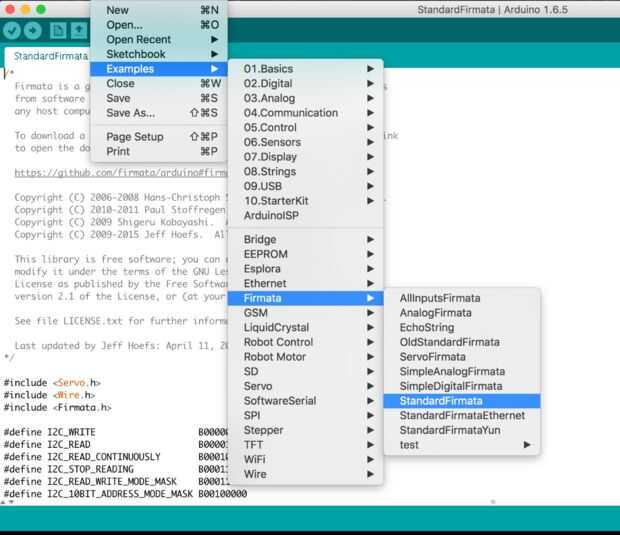Viewport: 620px width, 535px height.
Task: Expand the 03.Analog examples submenu
Action: (x=305, y=98)
